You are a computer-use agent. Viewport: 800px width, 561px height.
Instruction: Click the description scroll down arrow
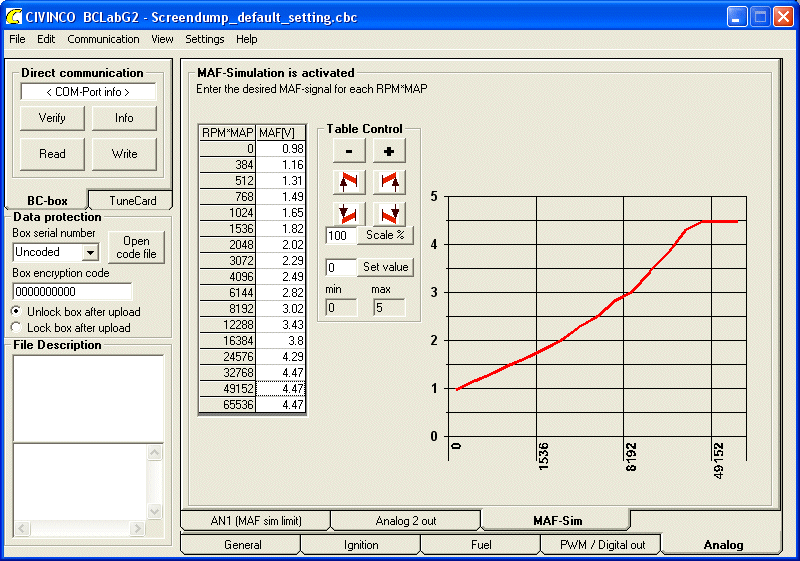tap(155, 512)
